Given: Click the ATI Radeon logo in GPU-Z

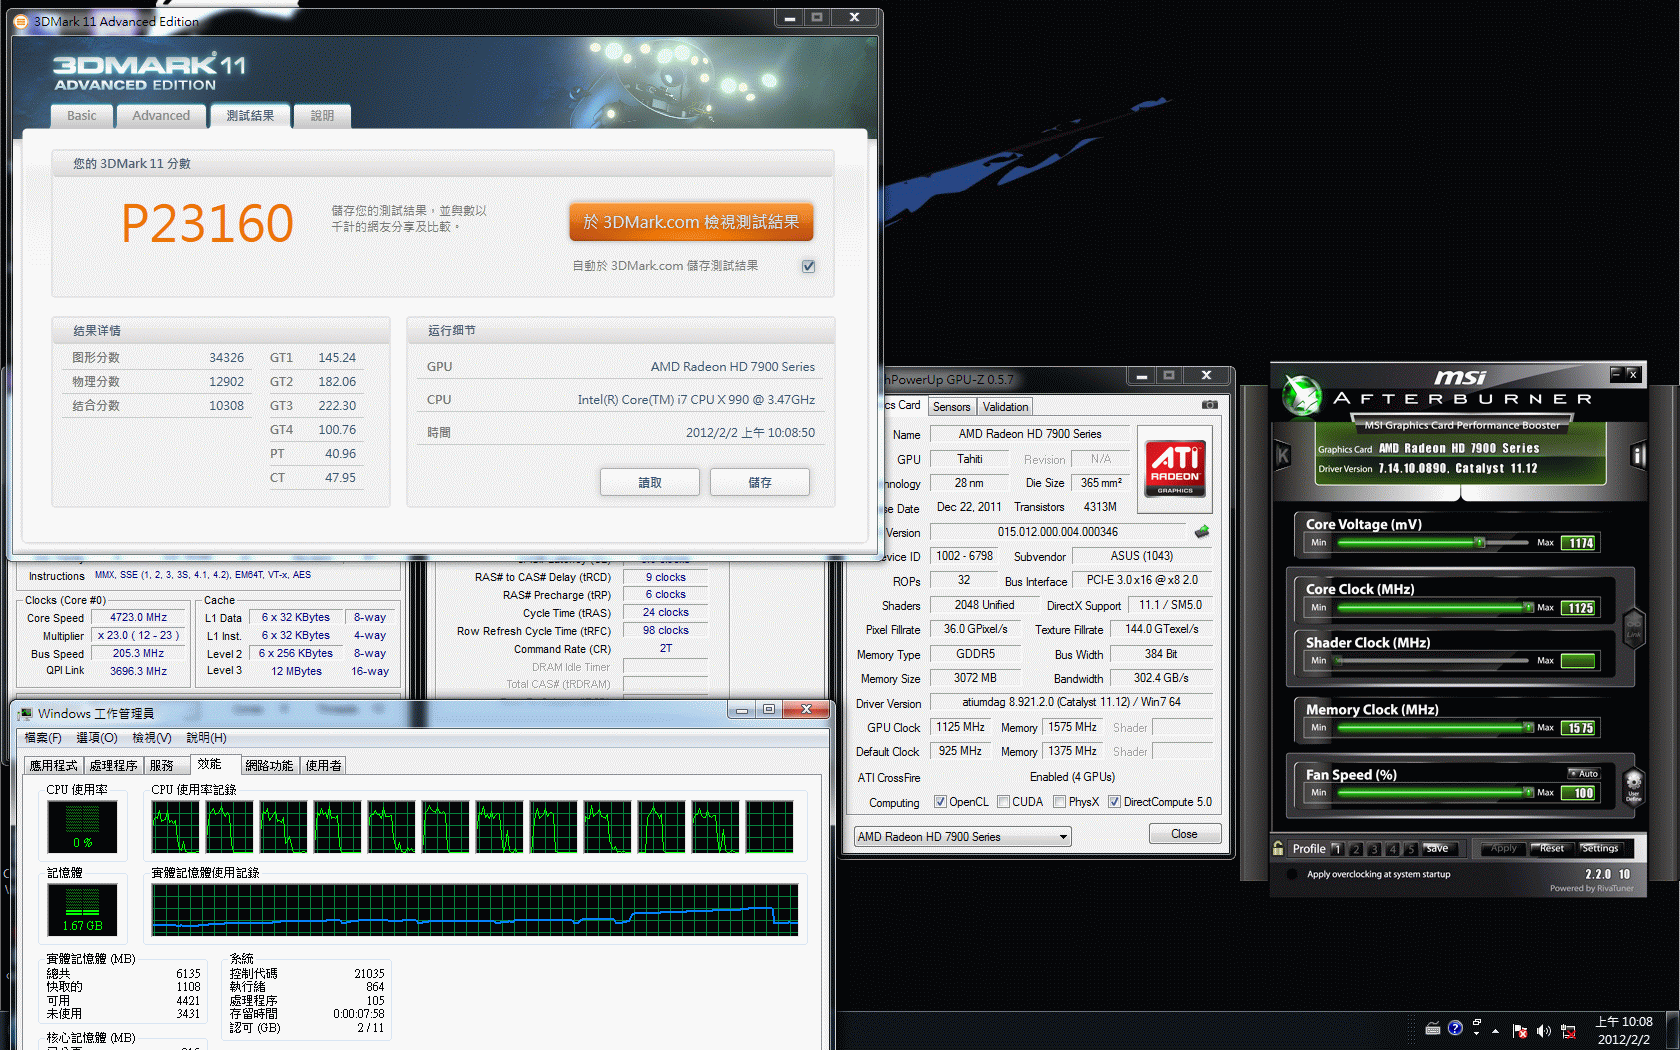Looking at the screenshot, I should click(x=1175, y=467).
